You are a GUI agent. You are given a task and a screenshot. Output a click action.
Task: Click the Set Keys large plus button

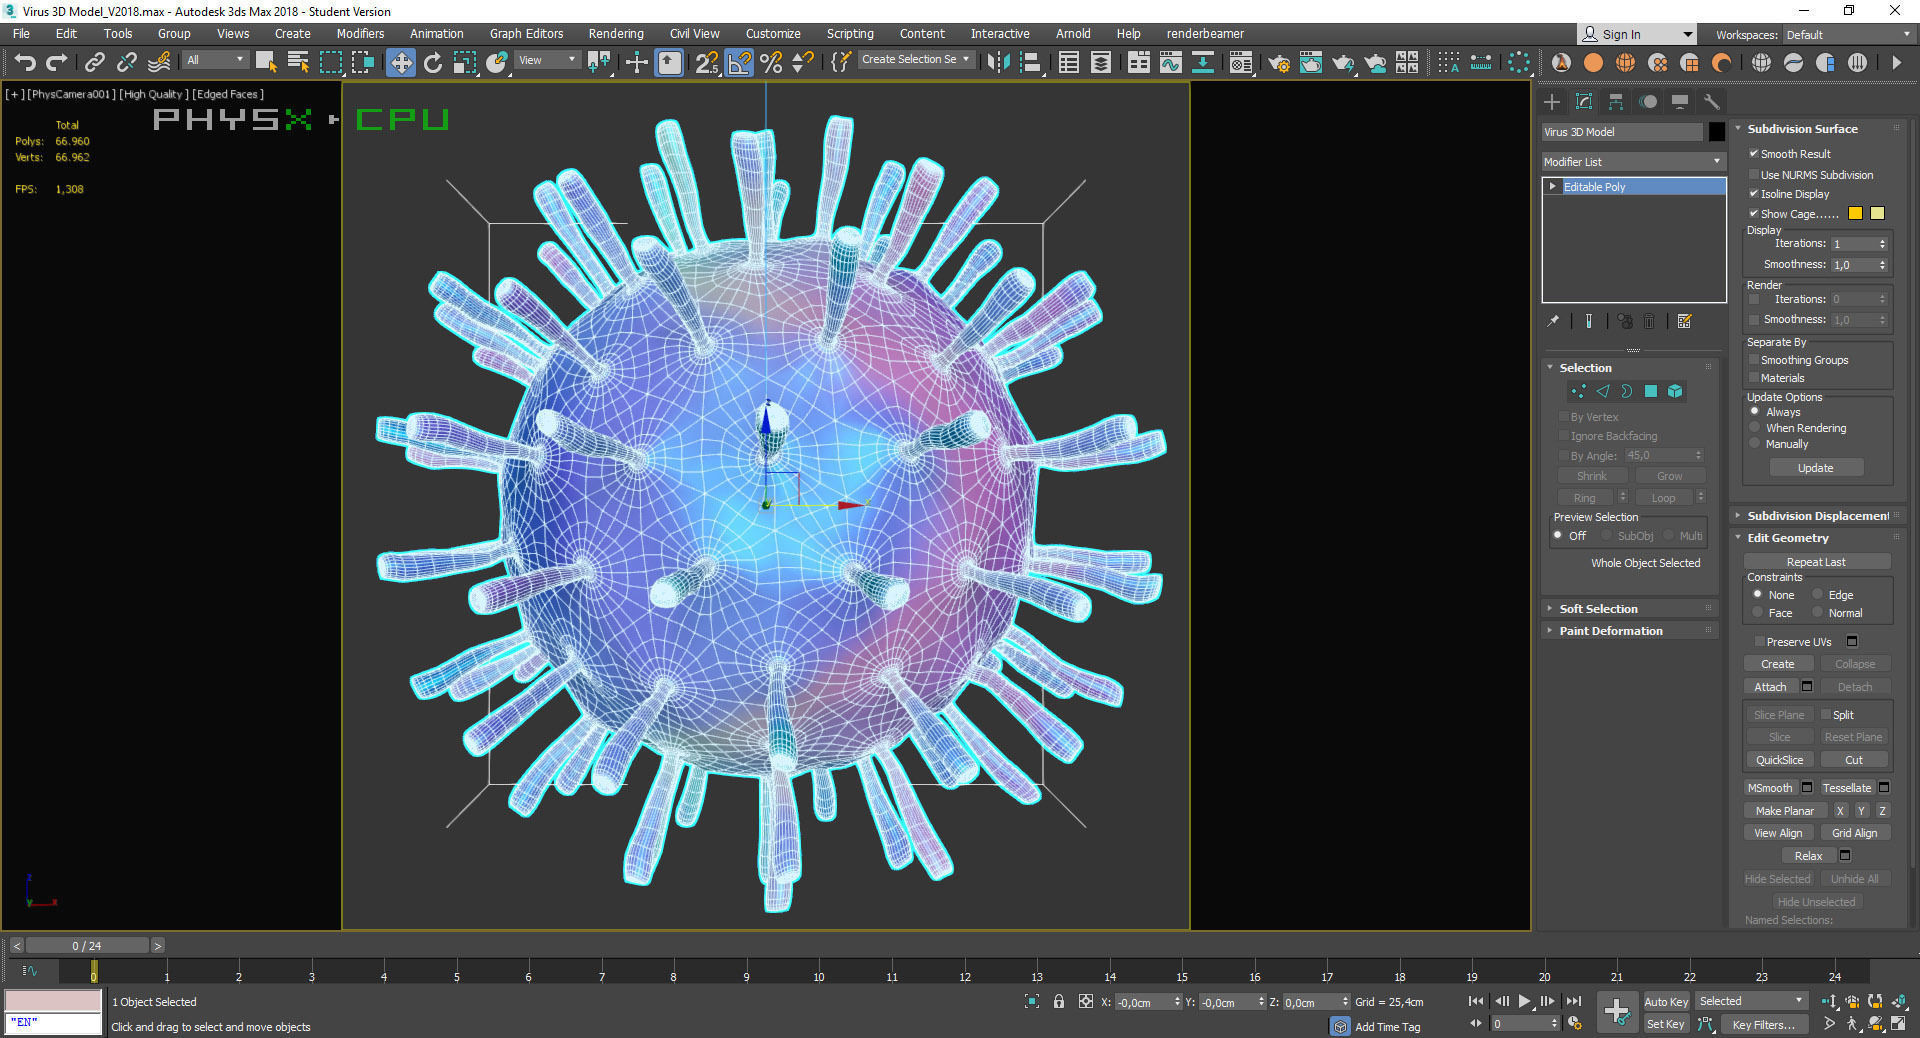(x=1617, y=1012)
